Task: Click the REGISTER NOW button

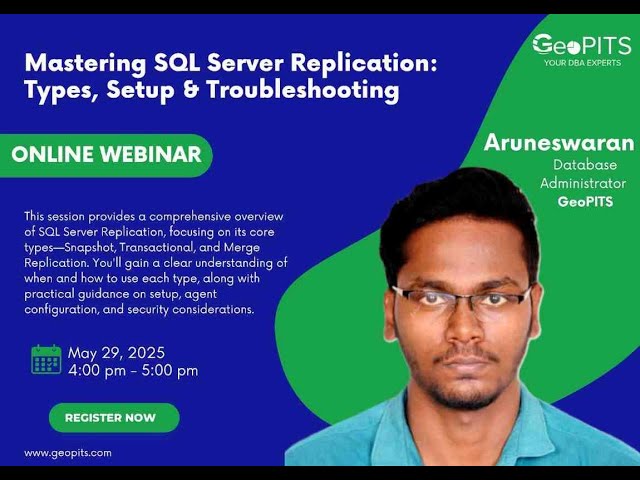Action: [x=114, y=418]
